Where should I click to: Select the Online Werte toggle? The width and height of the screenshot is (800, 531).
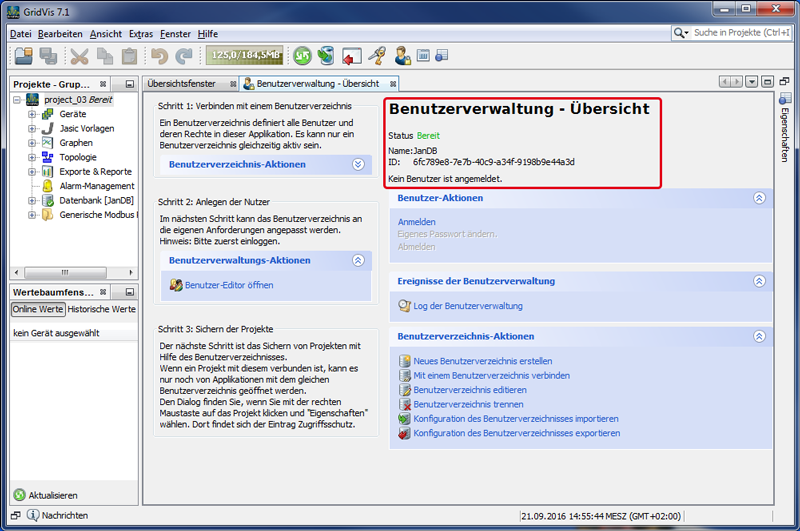click(38, 309)
